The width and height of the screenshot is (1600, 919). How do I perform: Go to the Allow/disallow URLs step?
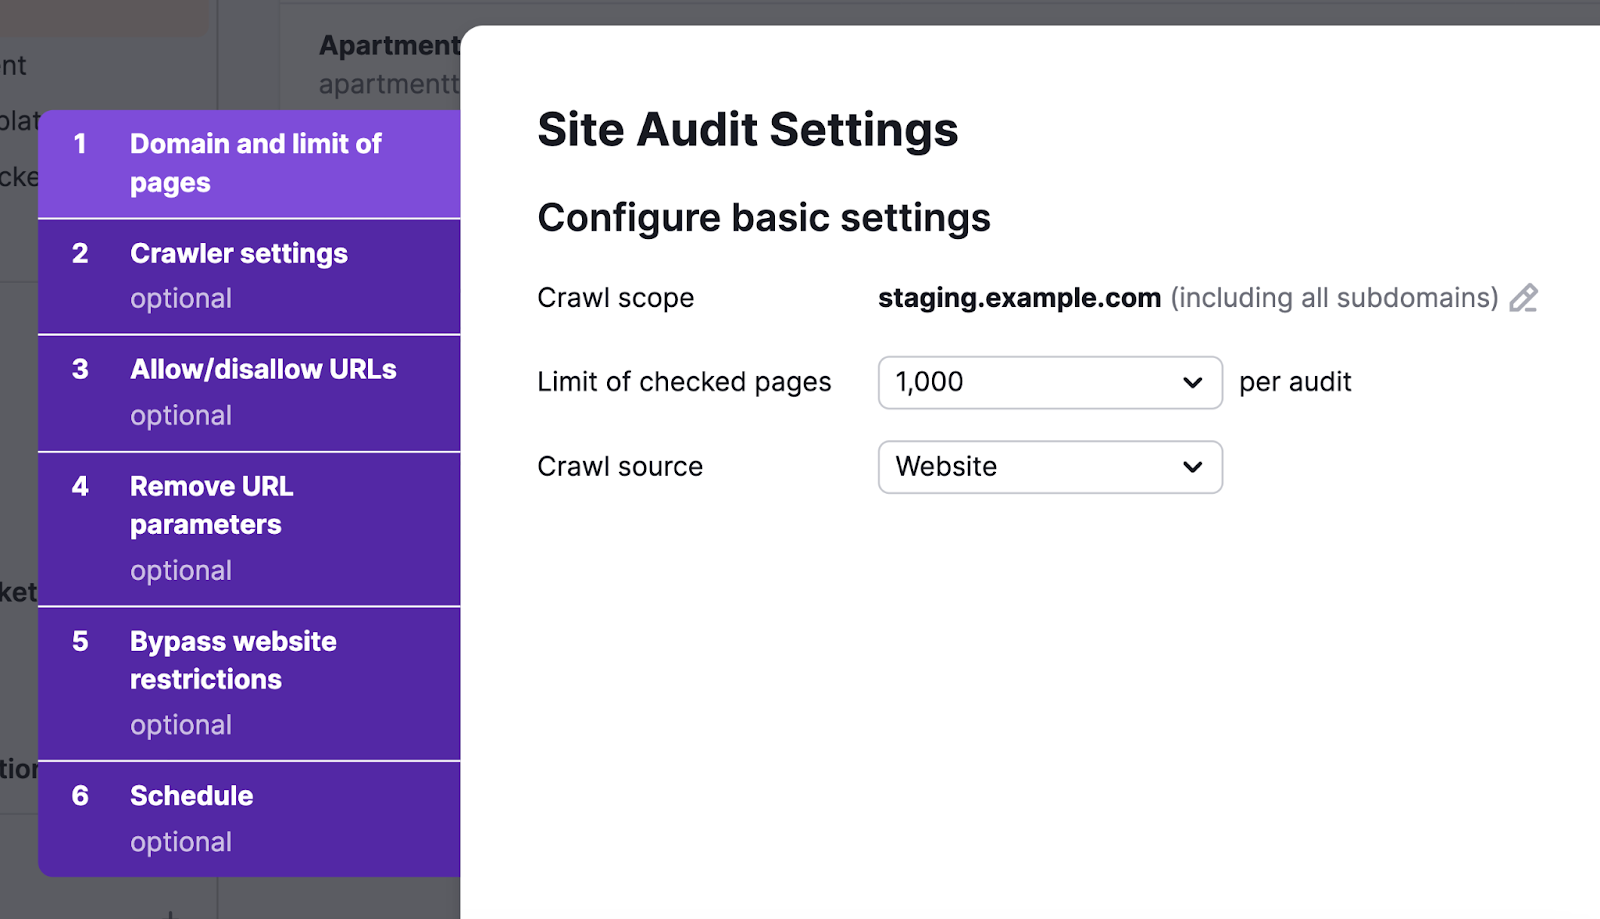(x=263, y=369)
